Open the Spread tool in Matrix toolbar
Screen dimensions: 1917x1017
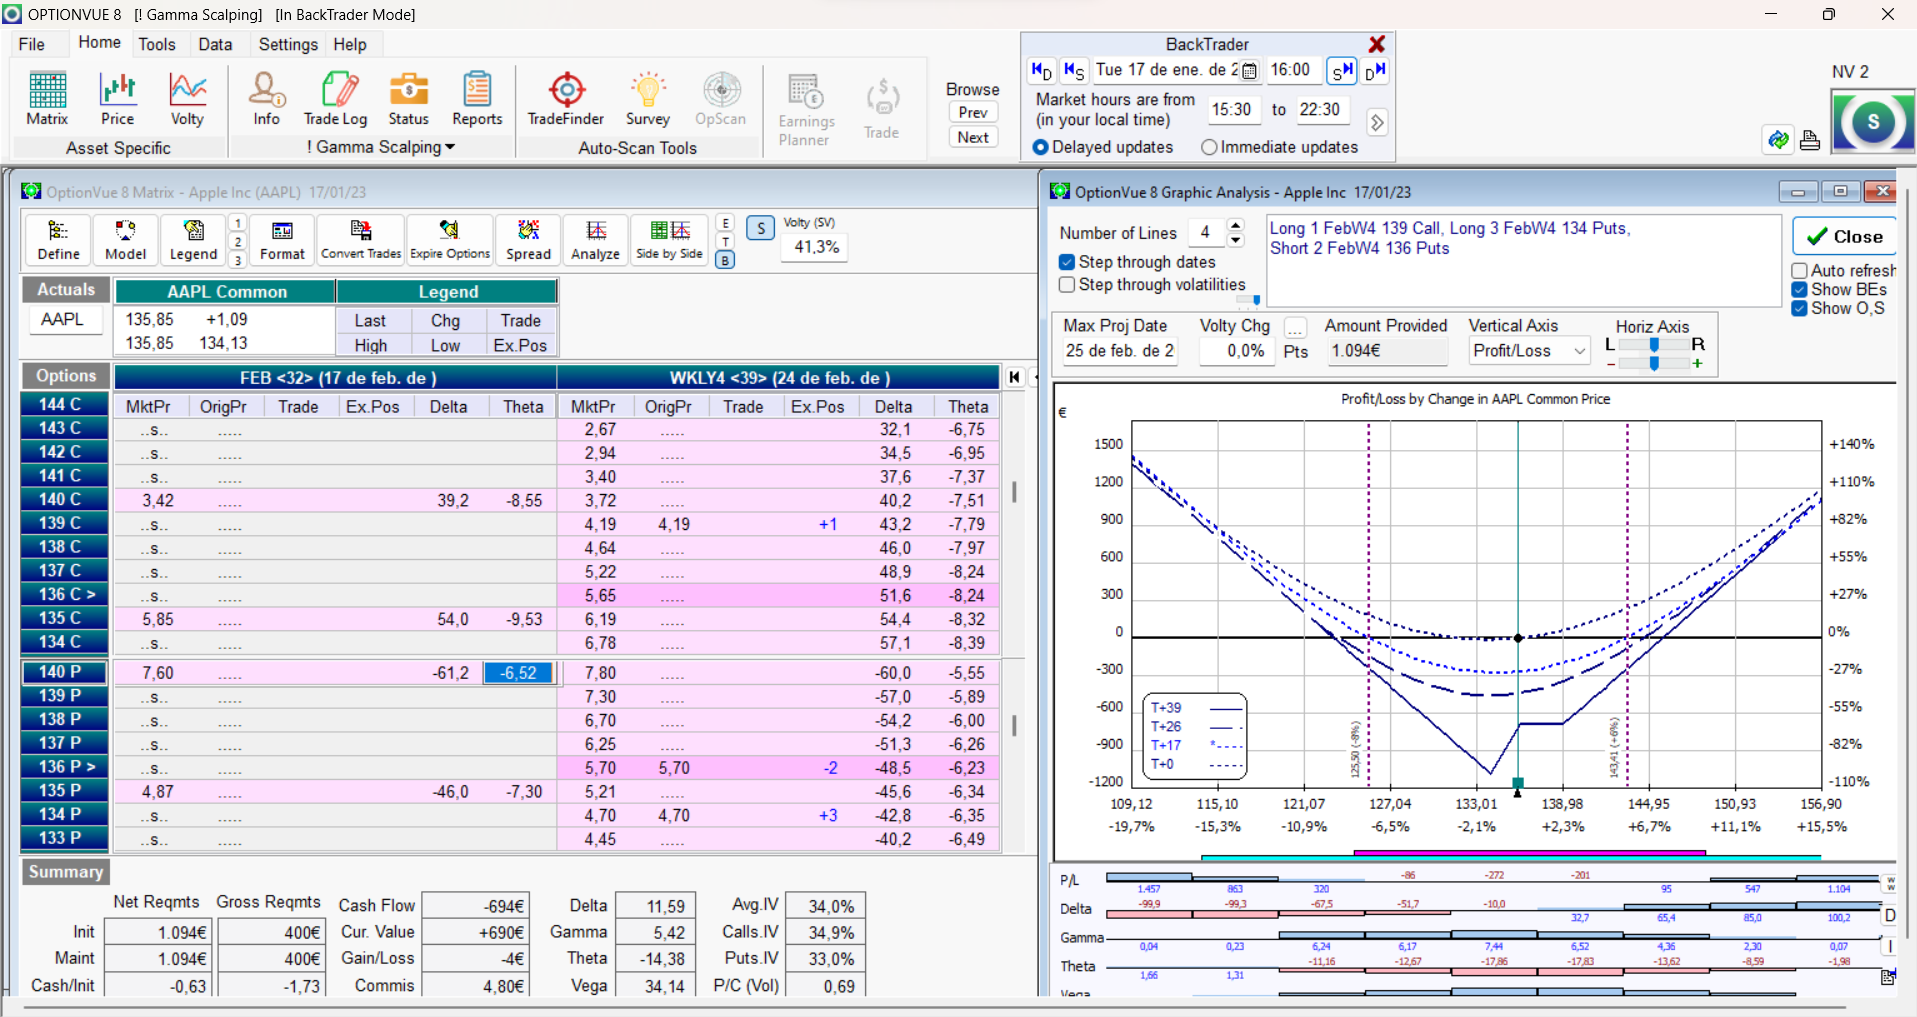[528, 241]
